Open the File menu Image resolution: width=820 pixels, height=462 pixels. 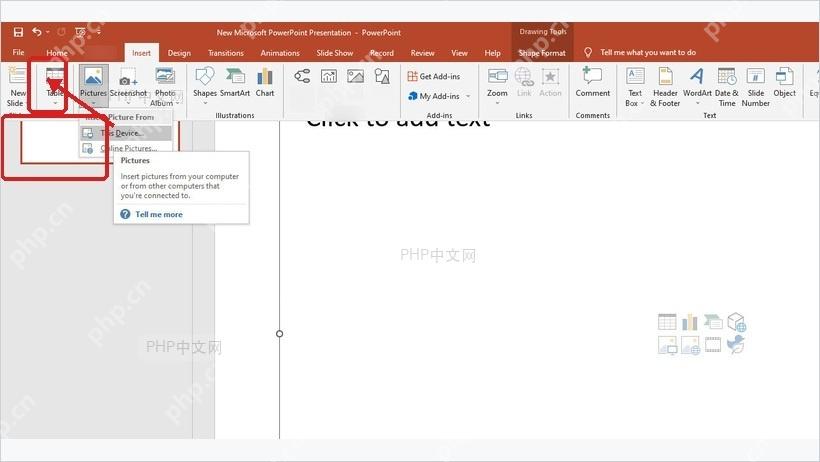coord(18,52)
